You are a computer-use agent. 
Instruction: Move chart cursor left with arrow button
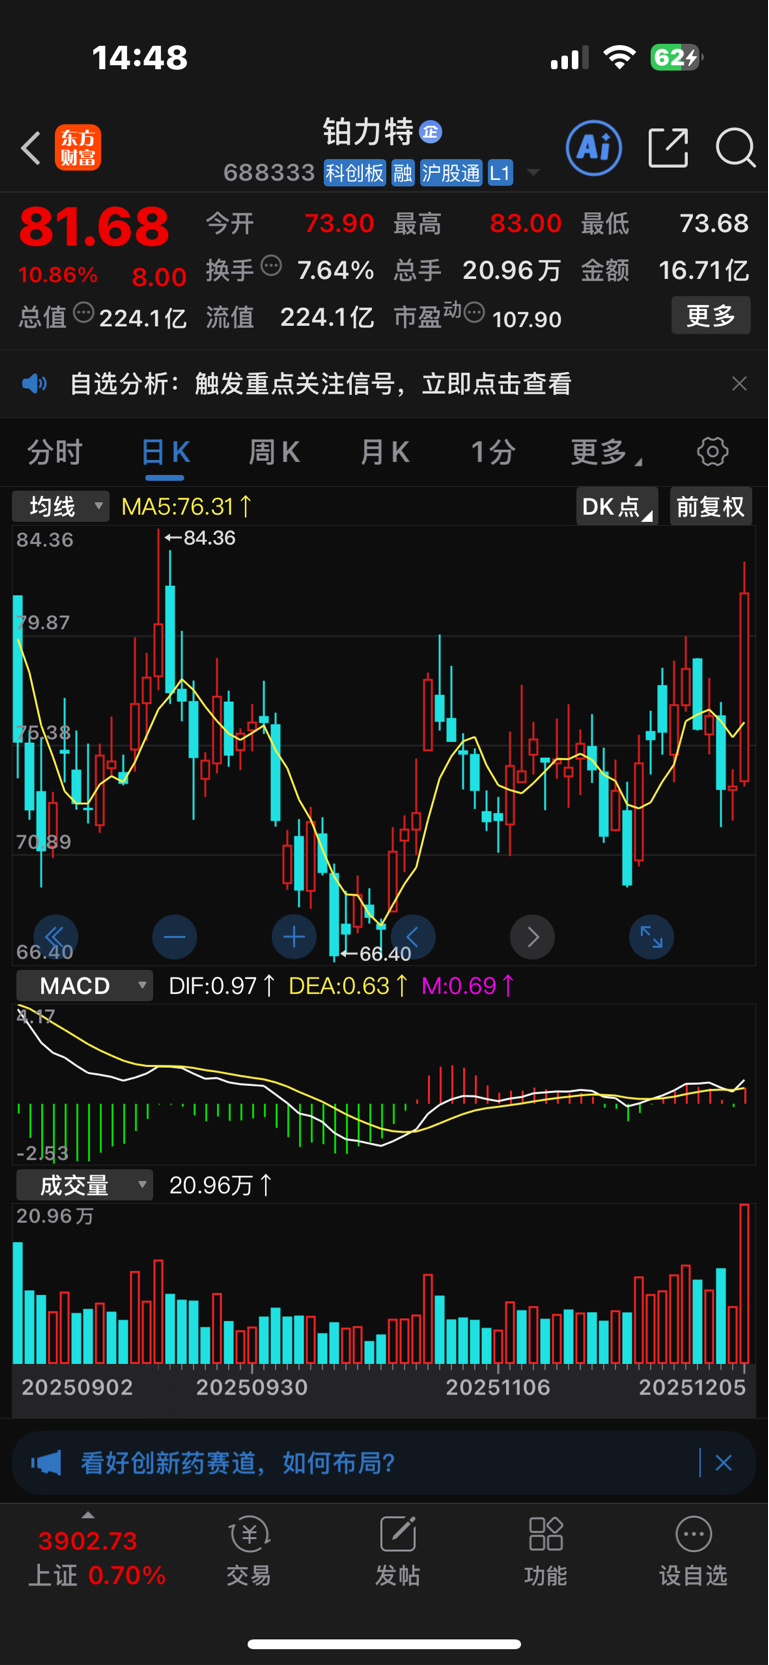412,937
